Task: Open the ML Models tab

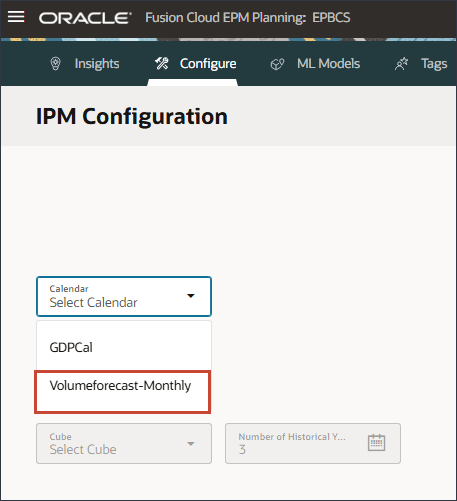Action: click(x=315, y=64)
